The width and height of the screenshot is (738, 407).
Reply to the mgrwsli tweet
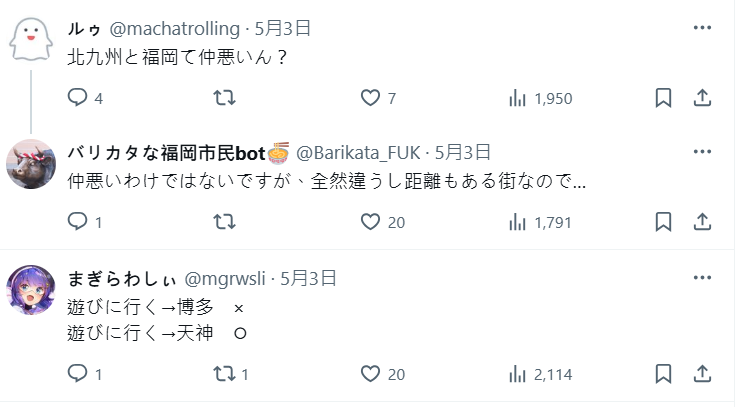tap(78, 374)
